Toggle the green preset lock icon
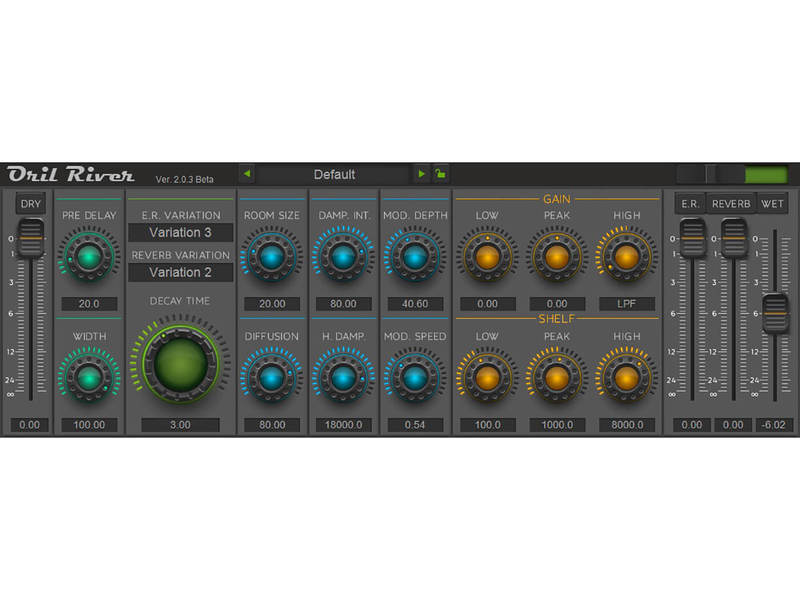800x600 pixels. pos(440,174)
